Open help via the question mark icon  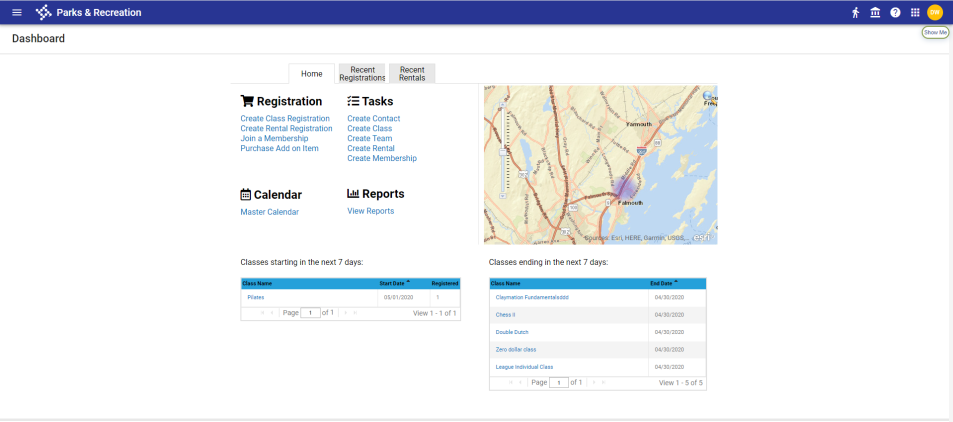click(x=895, y=12)
